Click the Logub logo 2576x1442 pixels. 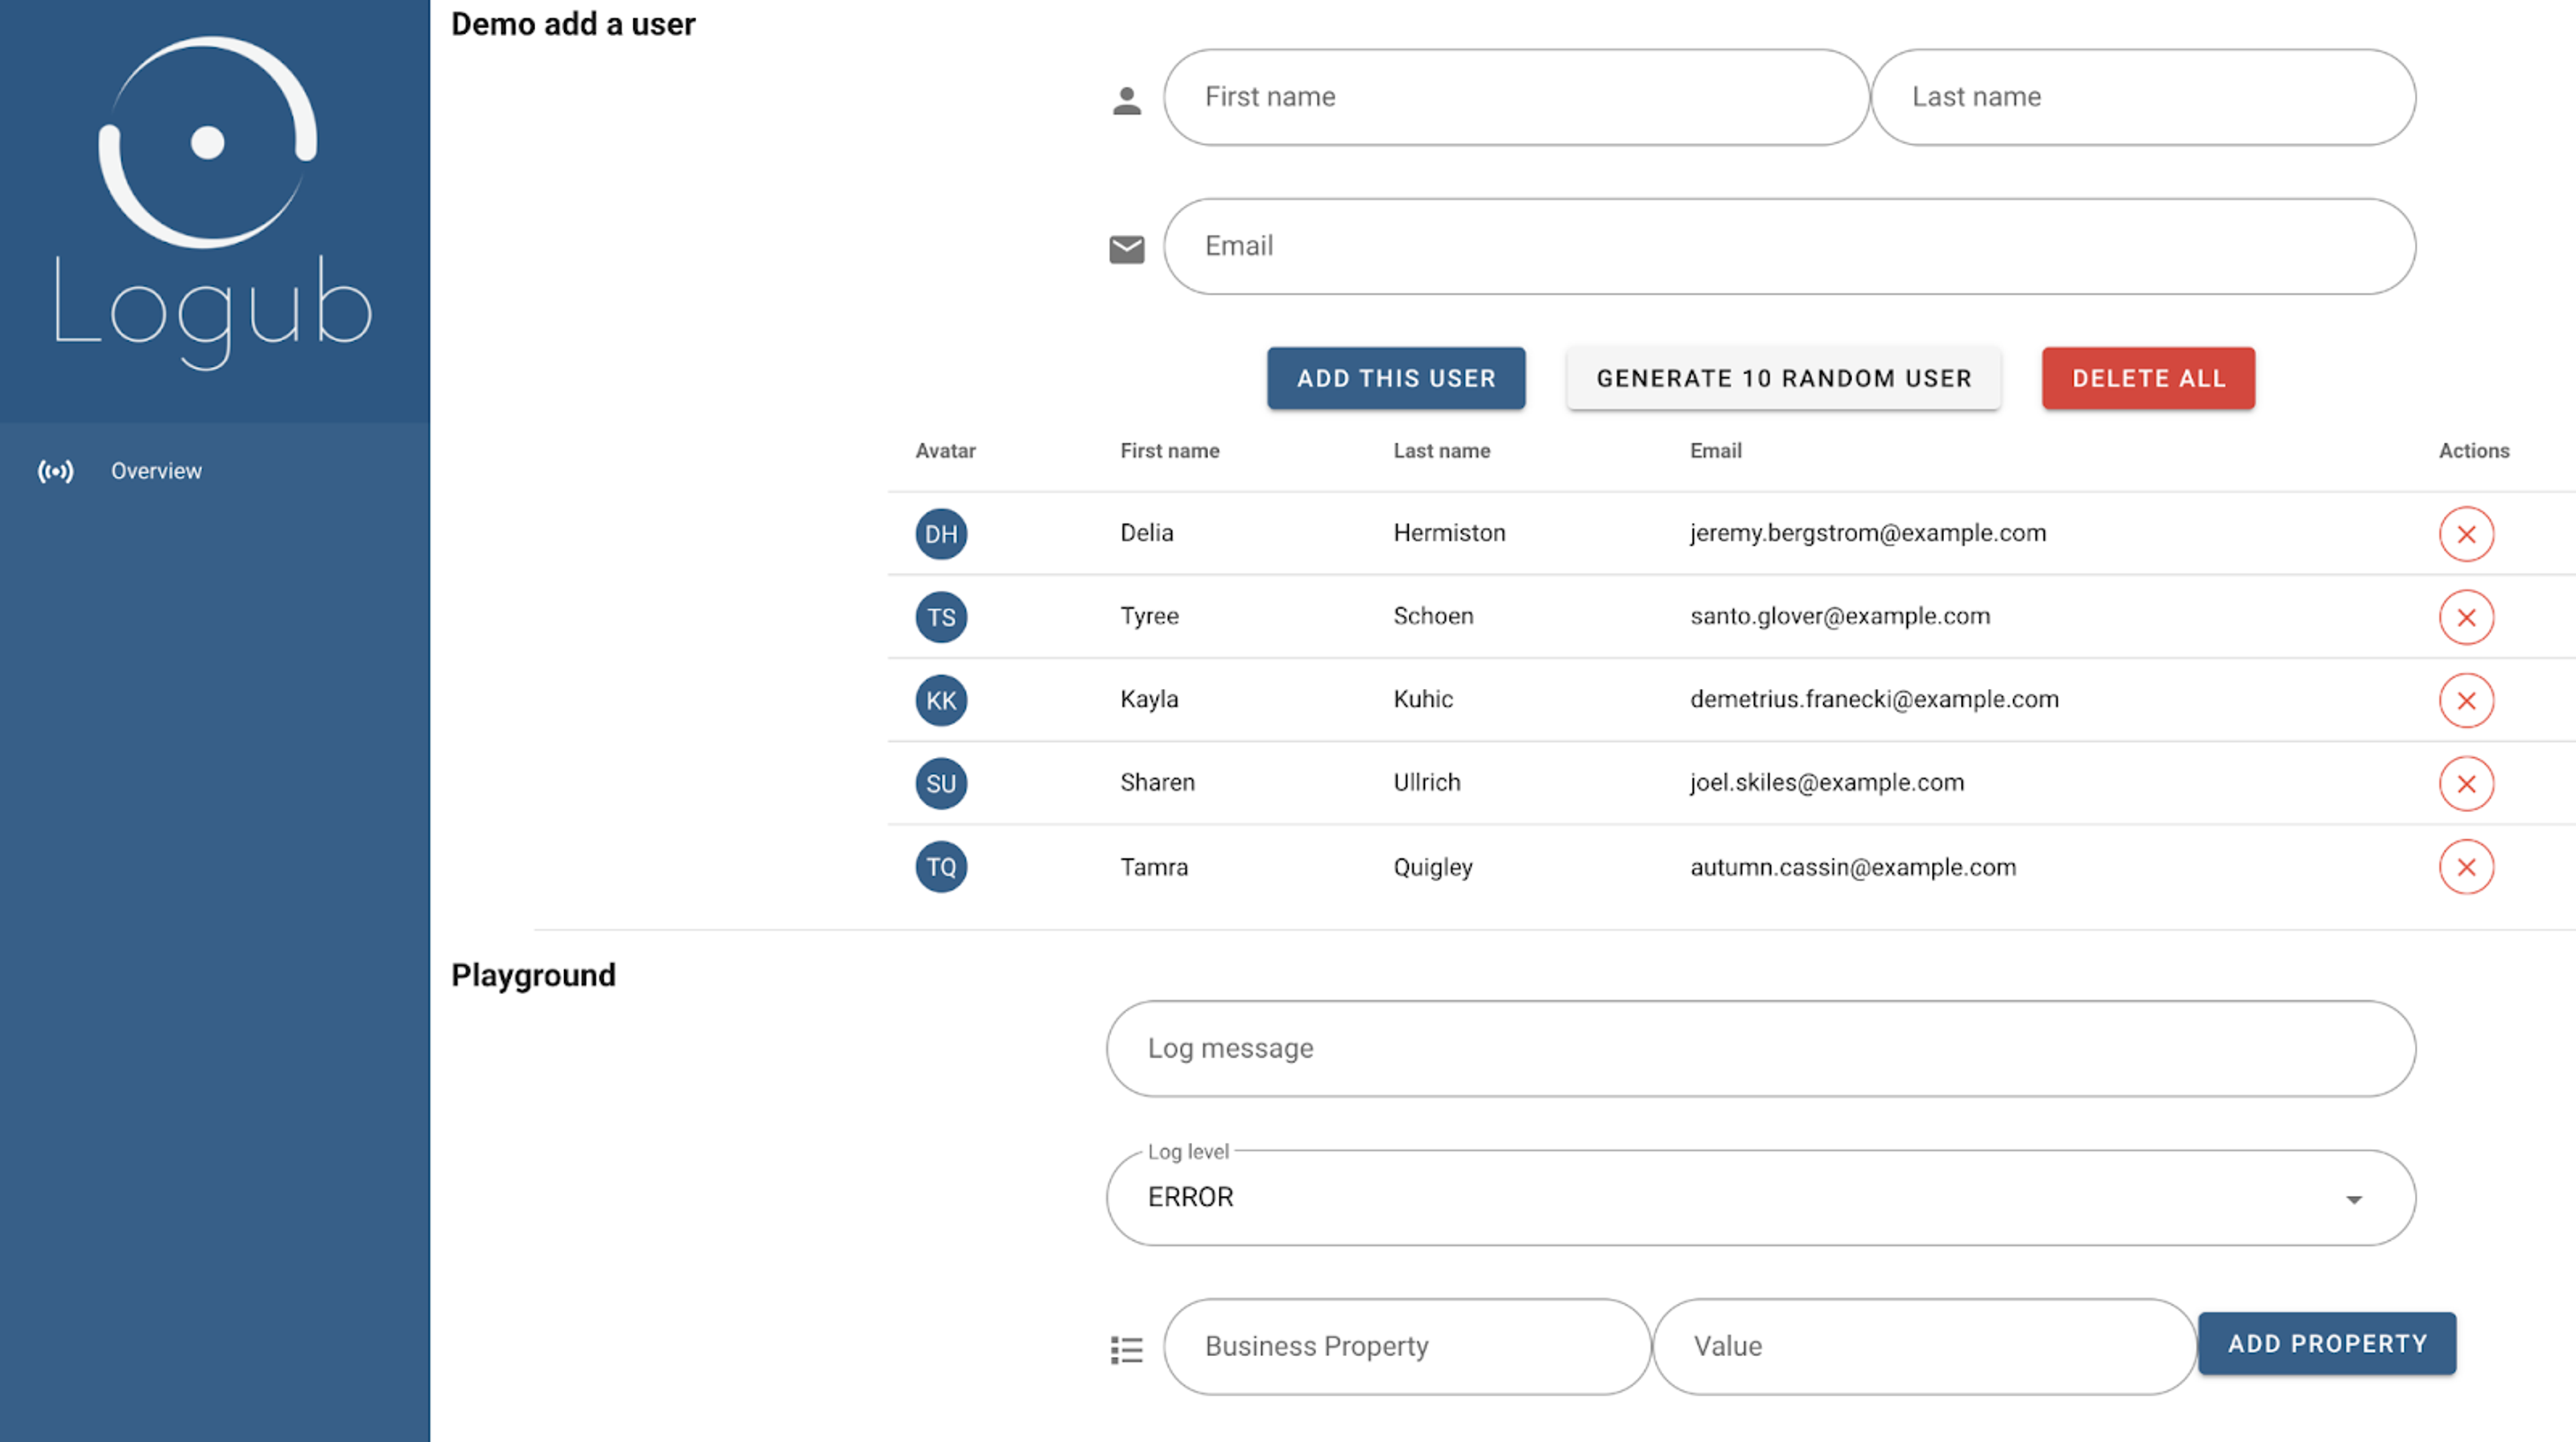[x=212, y=200]
